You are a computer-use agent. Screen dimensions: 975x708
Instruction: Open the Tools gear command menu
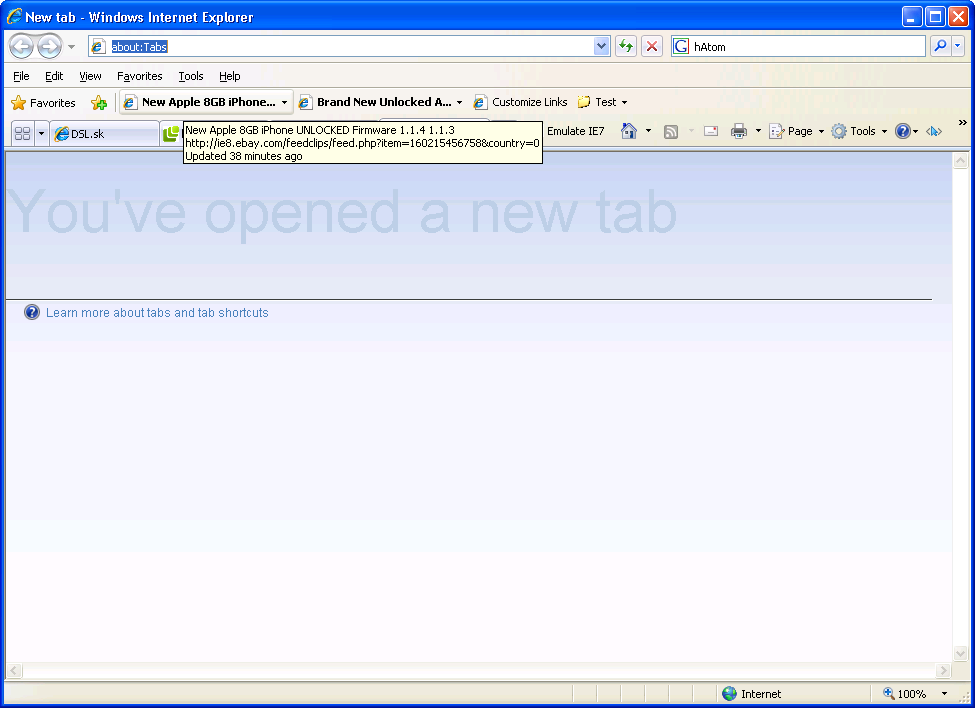pyautogui.click(x=859, y=131)
